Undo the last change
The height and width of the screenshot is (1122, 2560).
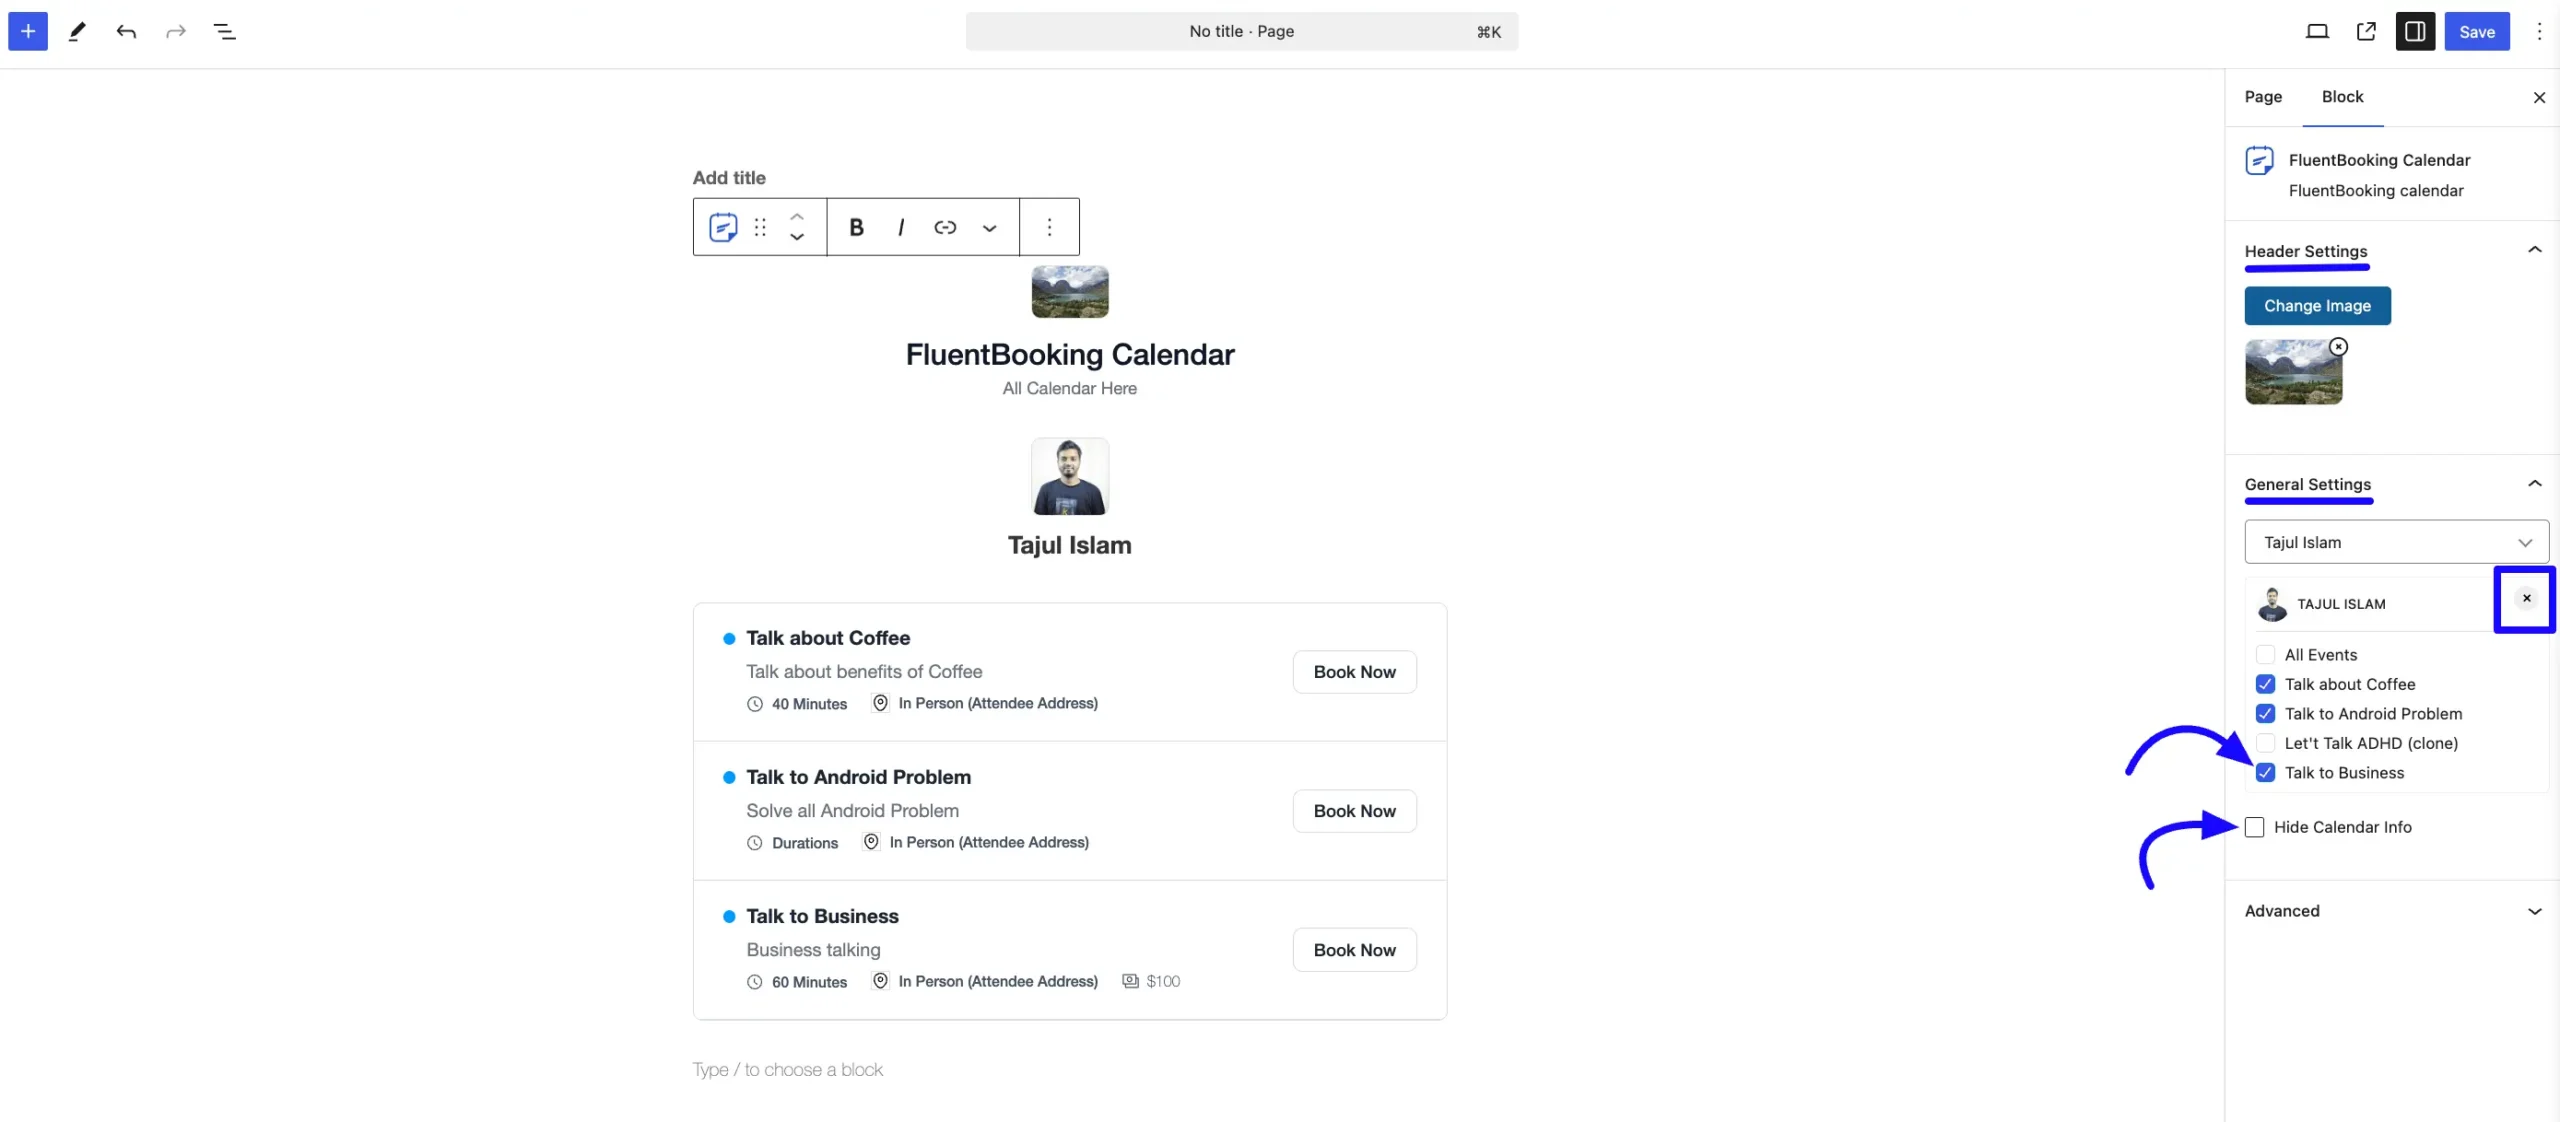click(126, 31)
